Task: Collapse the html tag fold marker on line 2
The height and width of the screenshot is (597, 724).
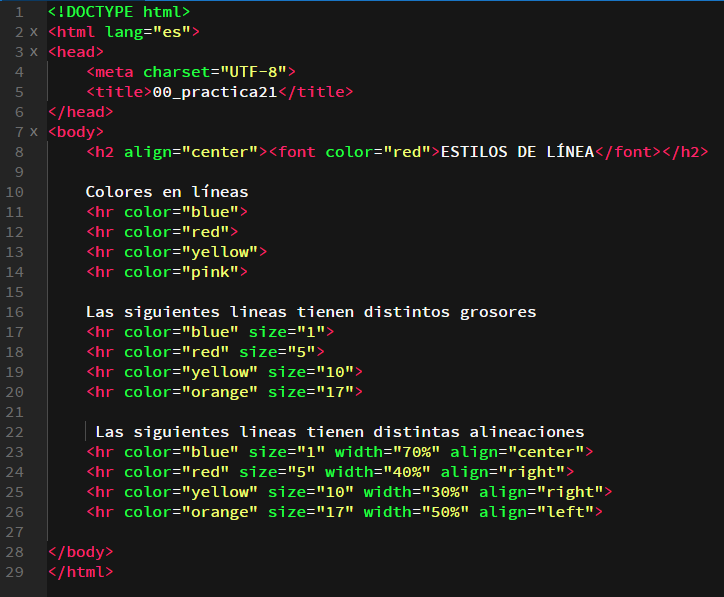Action: [x=34, y=32]
